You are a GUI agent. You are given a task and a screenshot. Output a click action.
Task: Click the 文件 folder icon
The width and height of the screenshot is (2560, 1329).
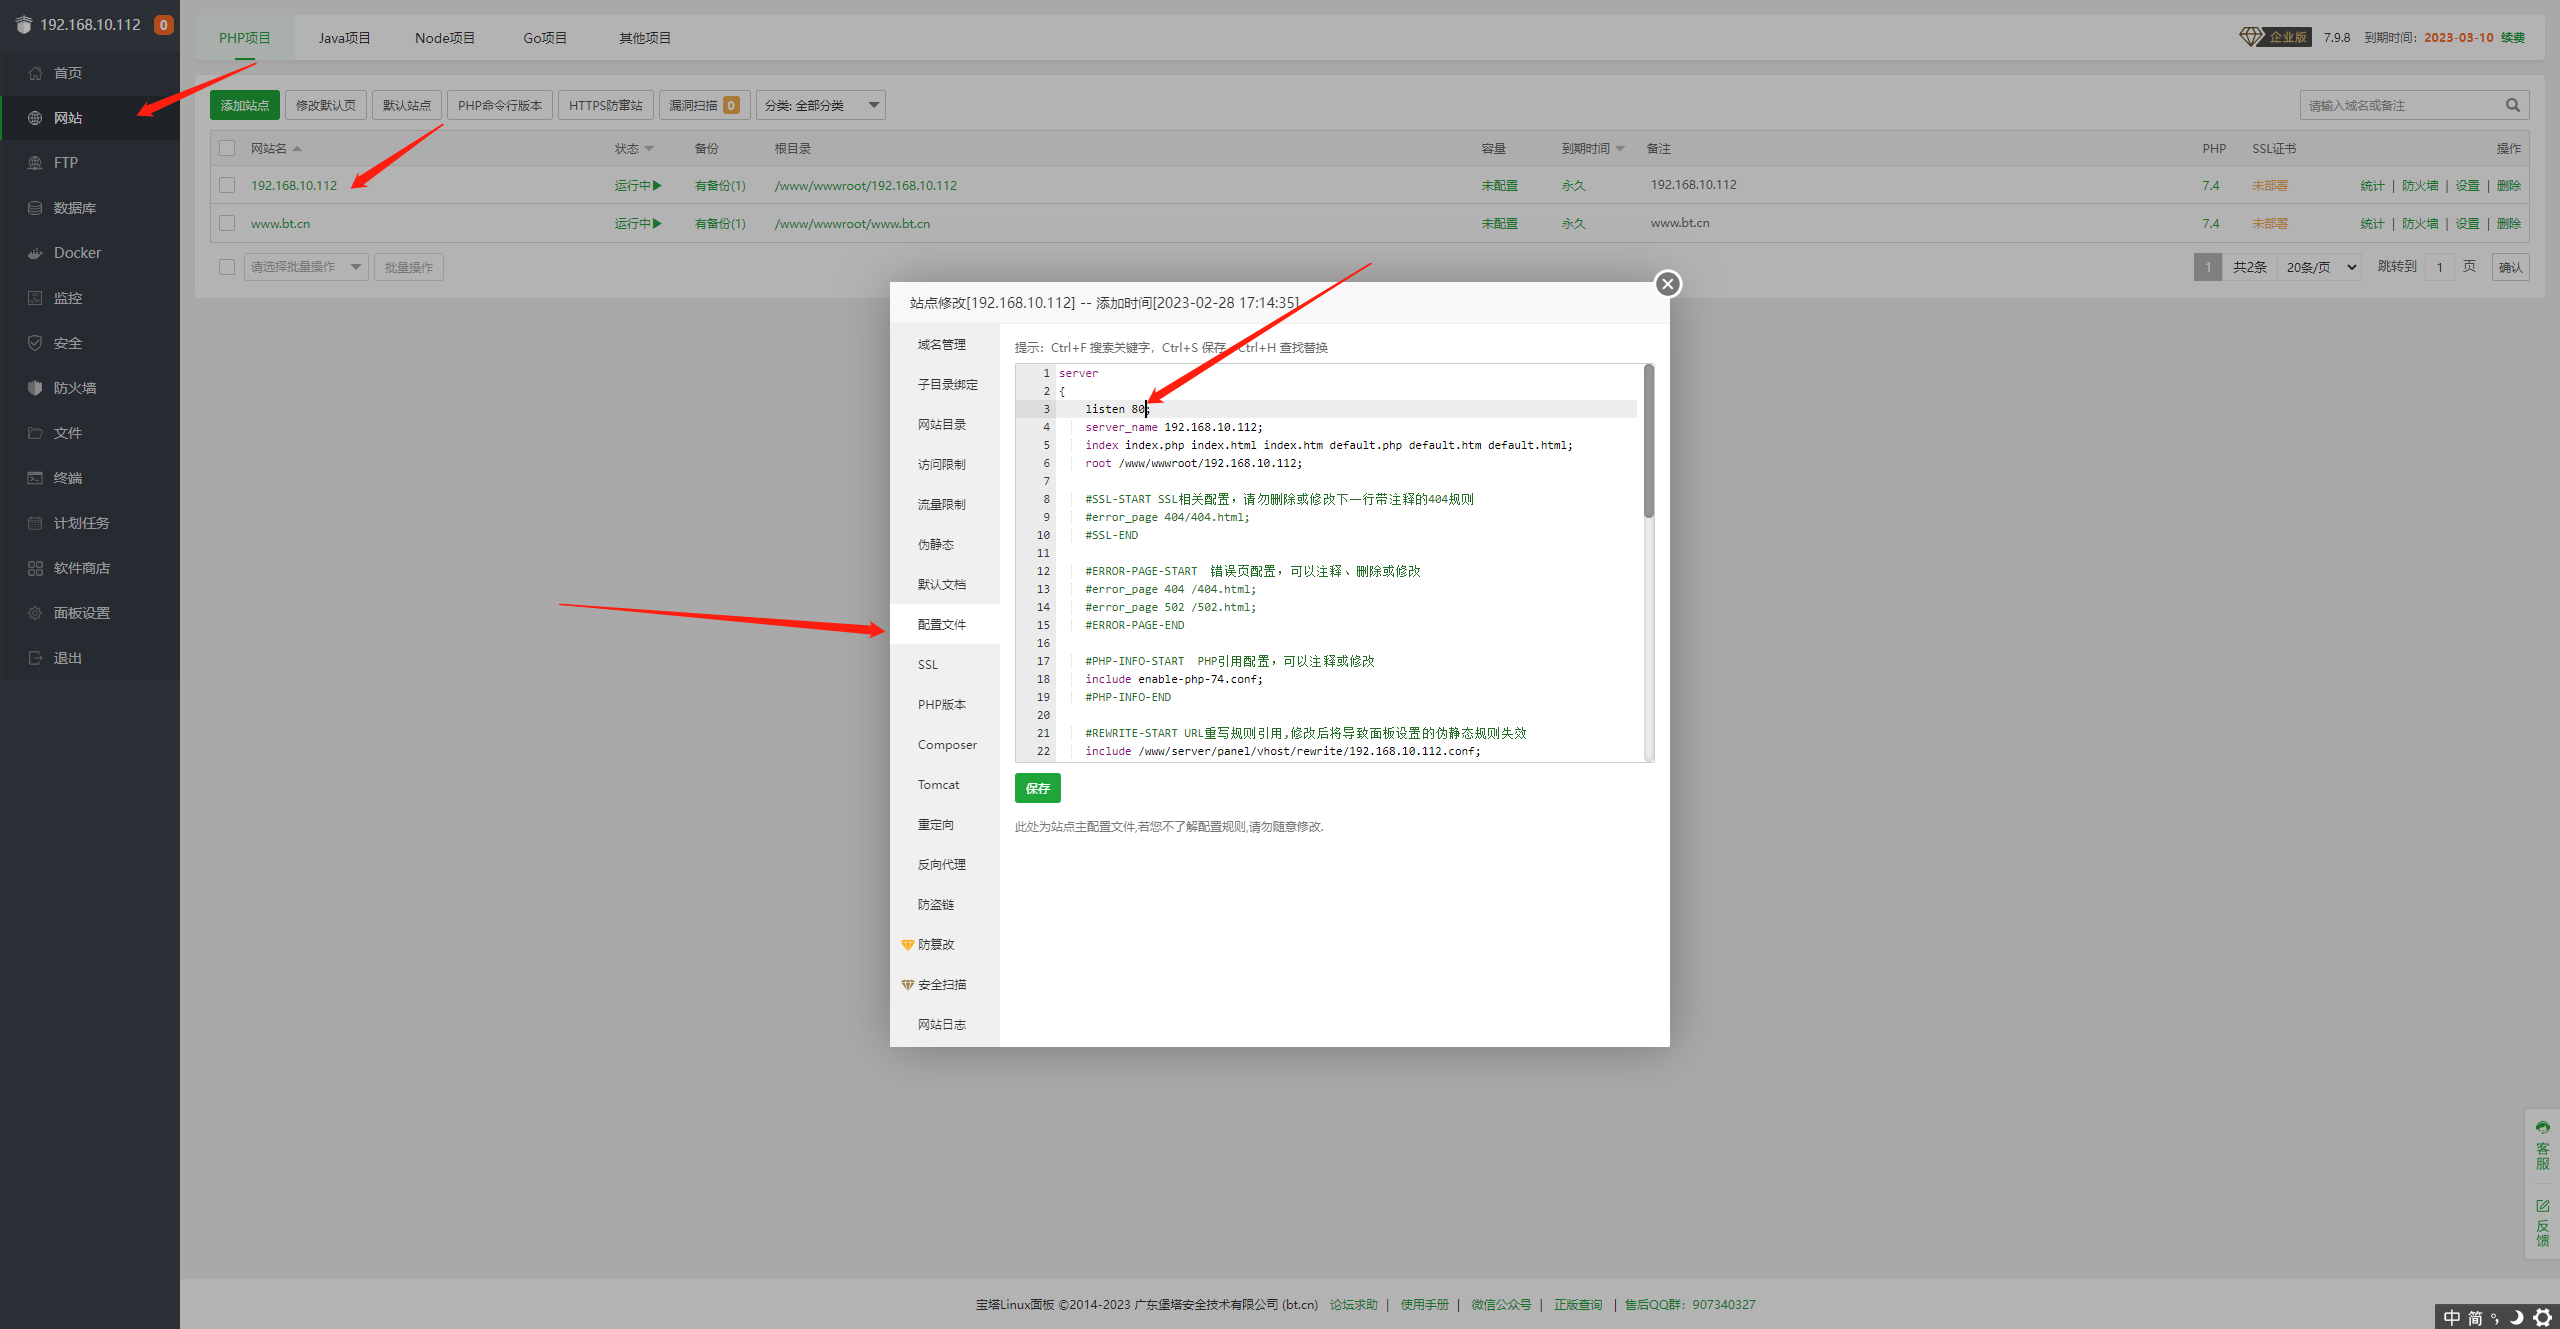tap(35, 433)
